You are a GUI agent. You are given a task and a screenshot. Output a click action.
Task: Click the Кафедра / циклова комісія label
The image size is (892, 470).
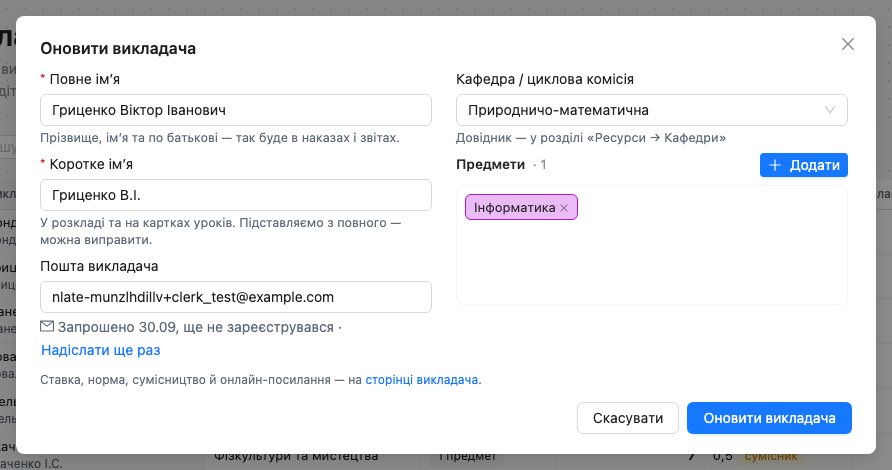pyautogui.click(x=545, y=79)
